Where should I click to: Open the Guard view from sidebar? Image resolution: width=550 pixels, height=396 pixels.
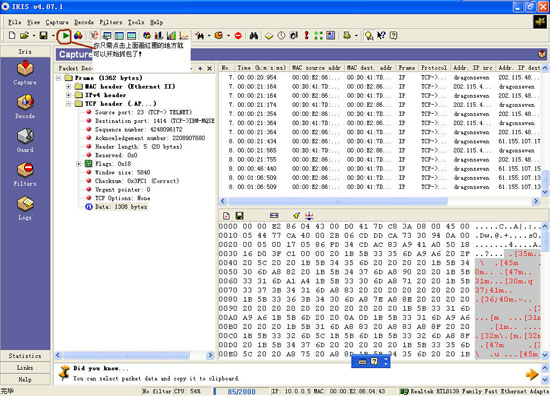click(x=25, y=140)
